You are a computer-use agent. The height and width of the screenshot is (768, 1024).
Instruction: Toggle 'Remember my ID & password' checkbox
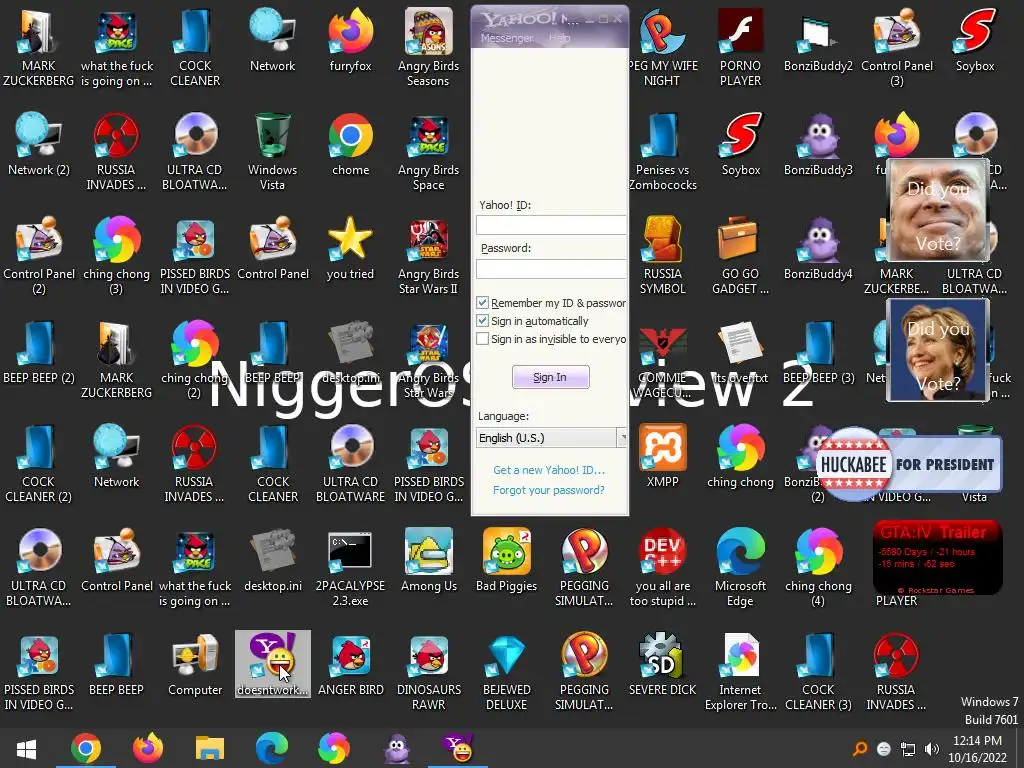[x=483, y=302]
